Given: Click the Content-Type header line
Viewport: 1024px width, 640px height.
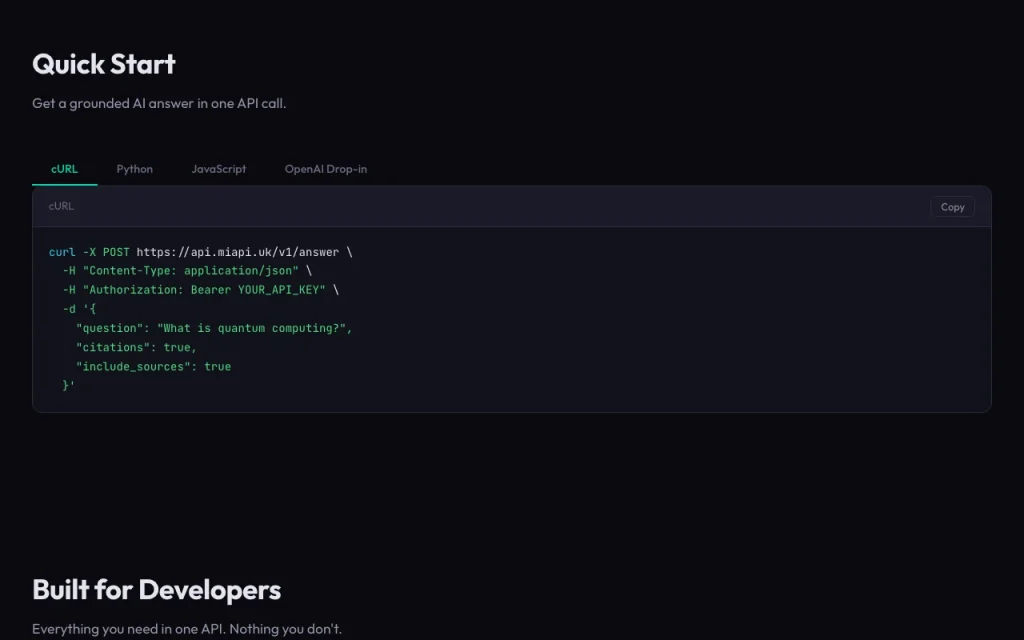Looking at the screenshot, I should [187, 271].
